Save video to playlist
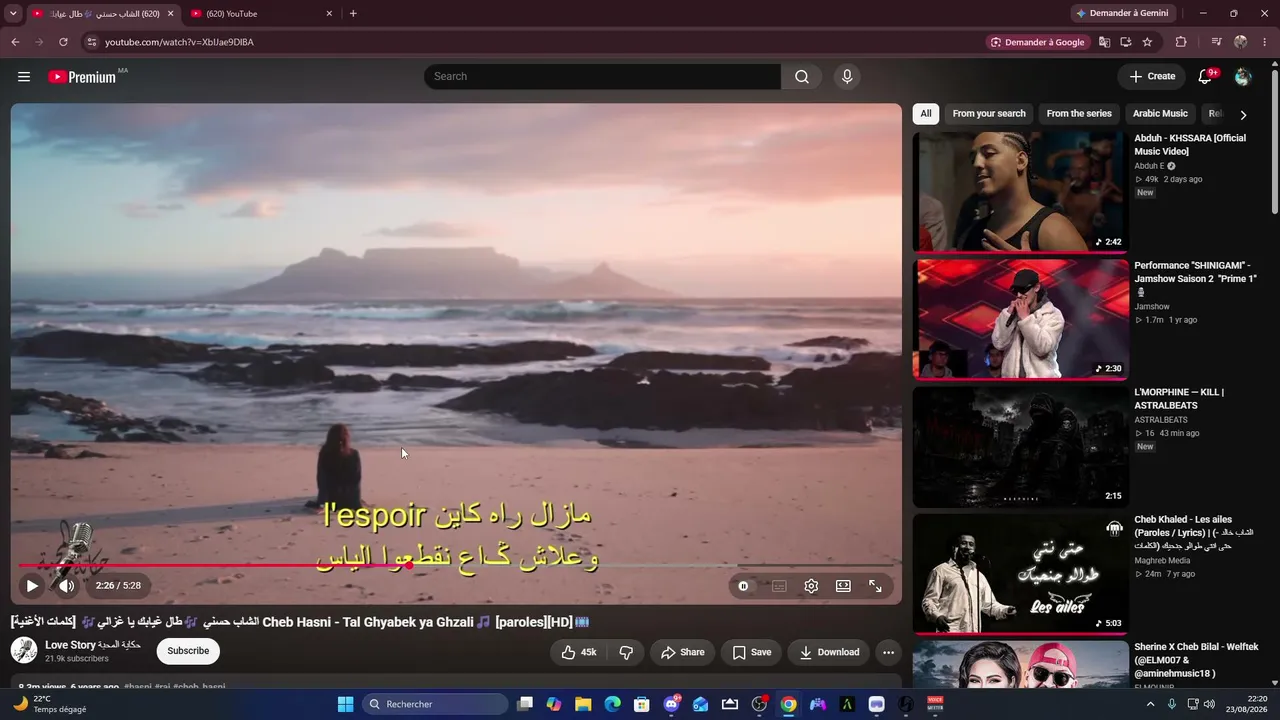Screen dimensions: 1280x720 751,652
